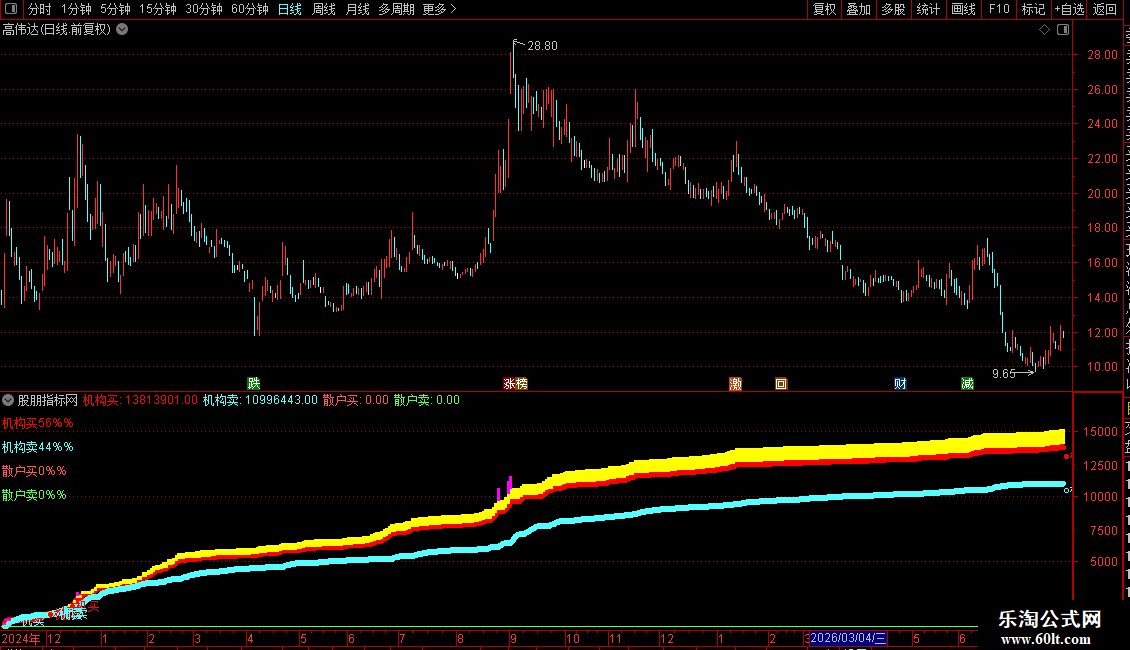Click the 股朋指标网 indicator name

tap(48, 400)
